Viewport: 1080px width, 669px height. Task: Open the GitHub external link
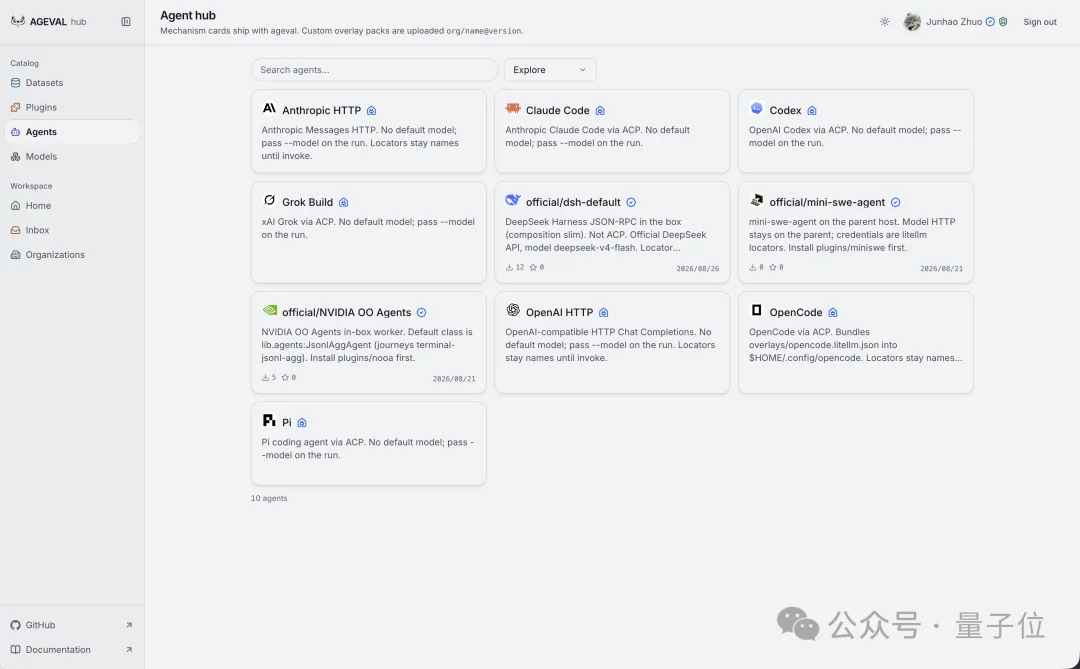(72, 625)
